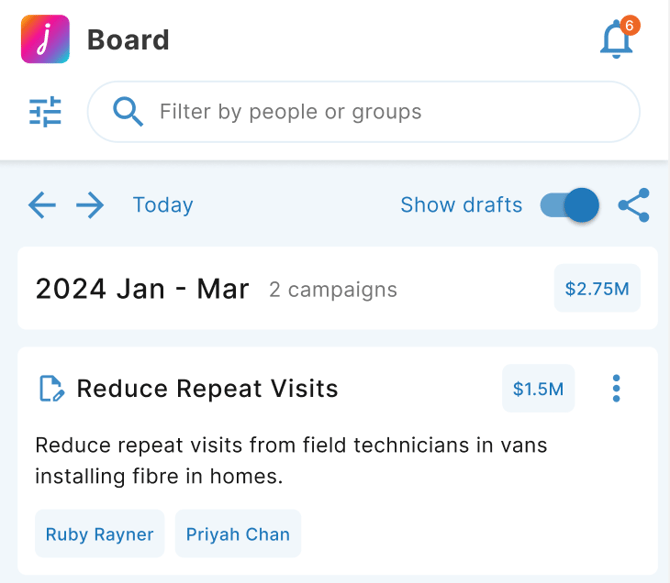Select the Priyah Chan person chip

click(238, 534)
